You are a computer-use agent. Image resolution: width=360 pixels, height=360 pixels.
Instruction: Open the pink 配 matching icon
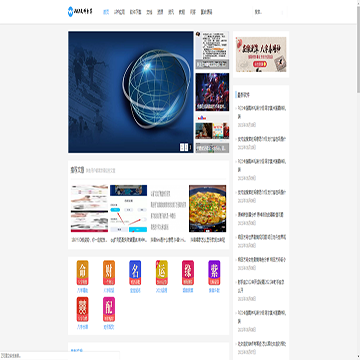coord(109,309)
